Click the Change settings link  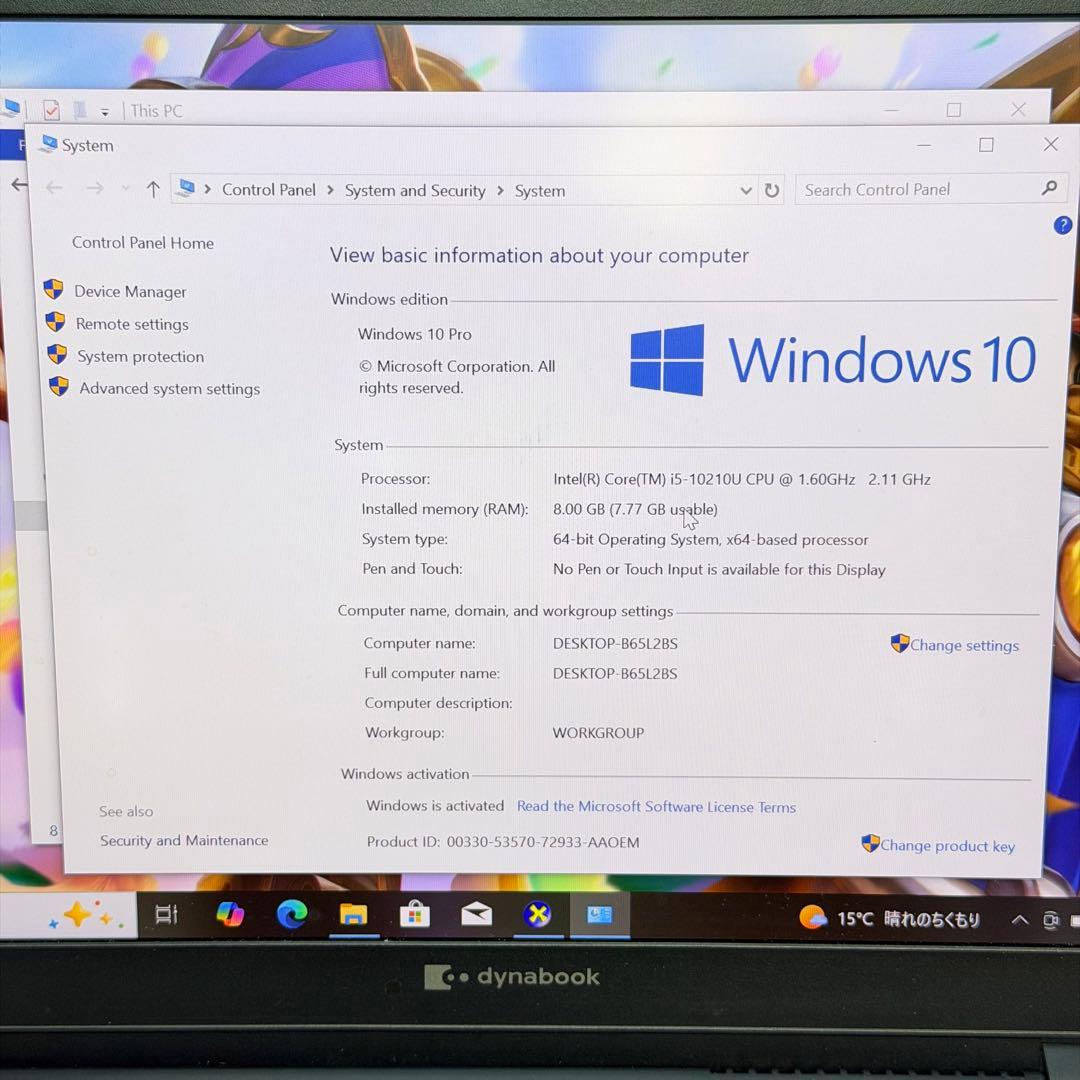(x=963, y=645)
